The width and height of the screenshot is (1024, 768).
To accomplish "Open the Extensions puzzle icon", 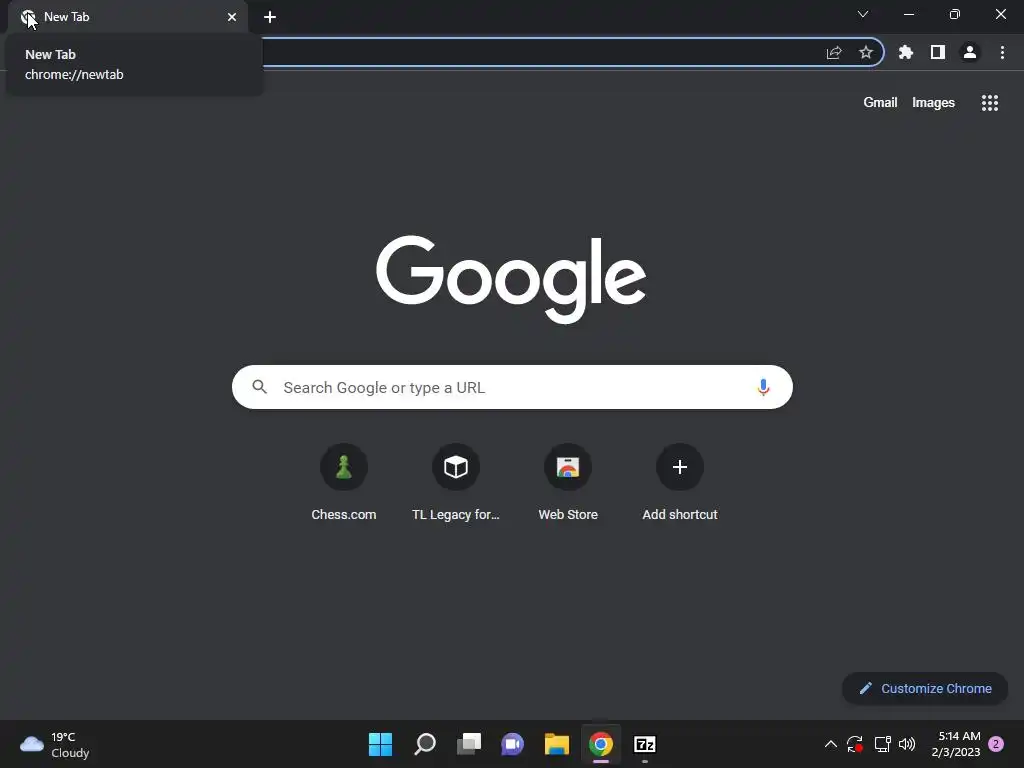I will click(905, 52).
